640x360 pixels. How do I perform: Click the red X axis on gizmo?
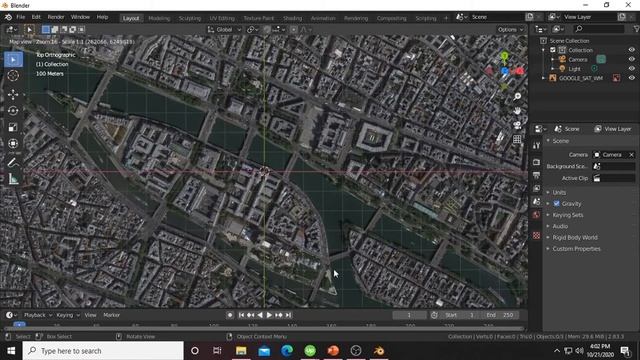point(519,71)
